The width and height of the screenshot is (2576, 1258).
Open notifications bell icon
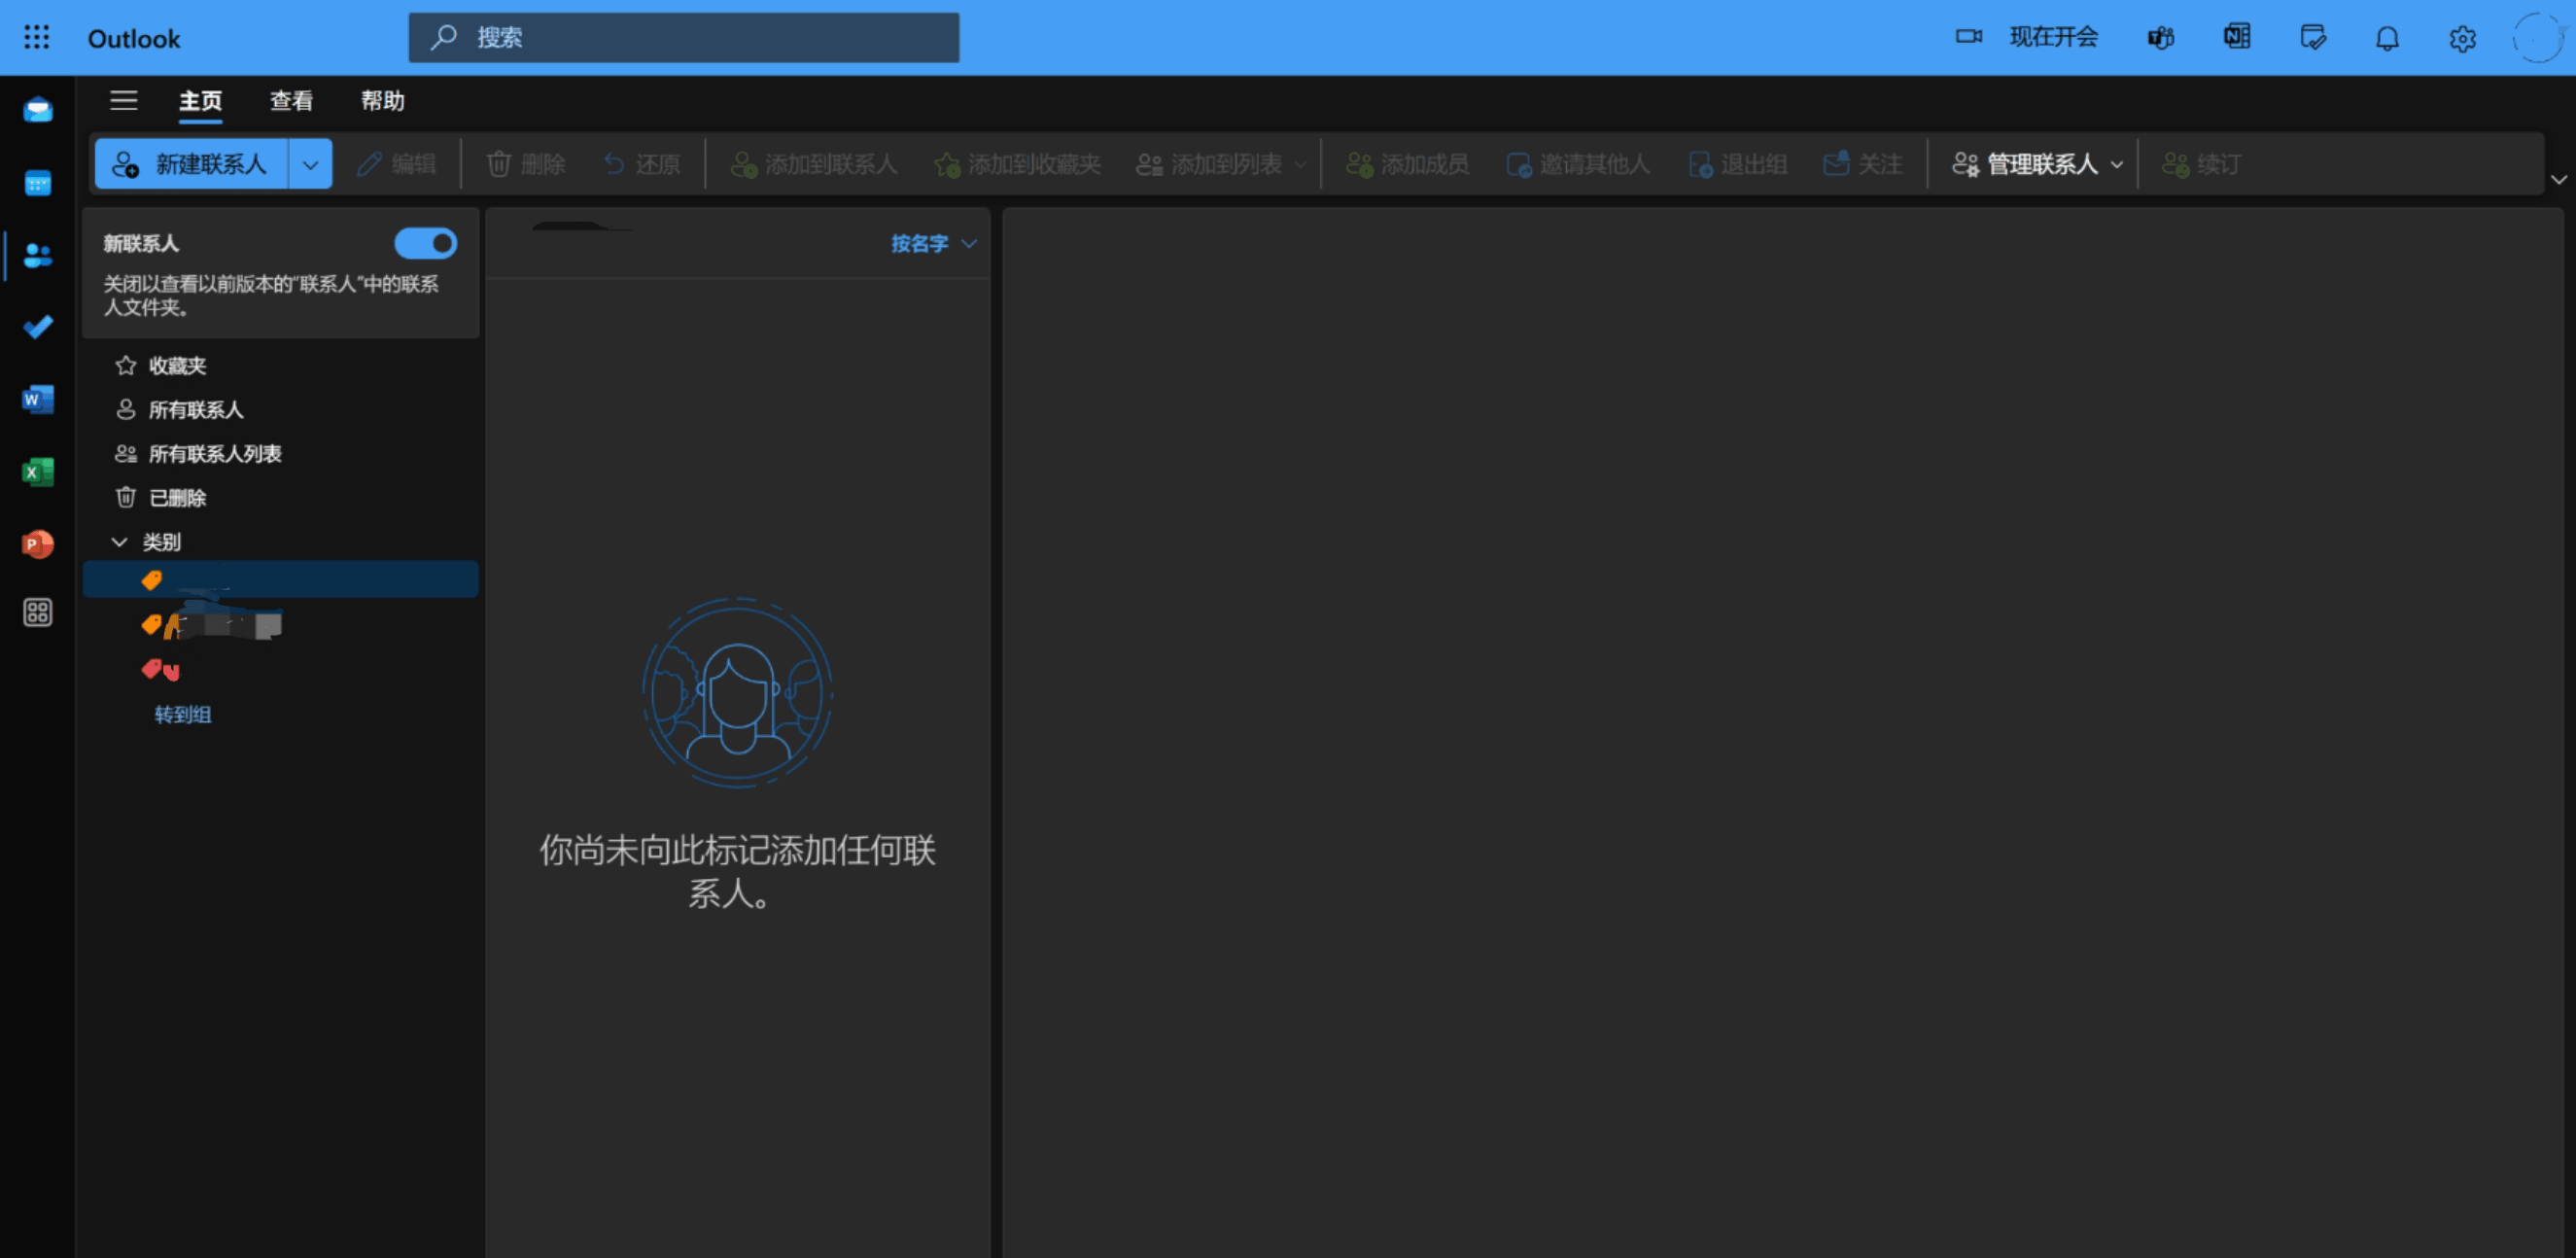(x=2386, y=38)
